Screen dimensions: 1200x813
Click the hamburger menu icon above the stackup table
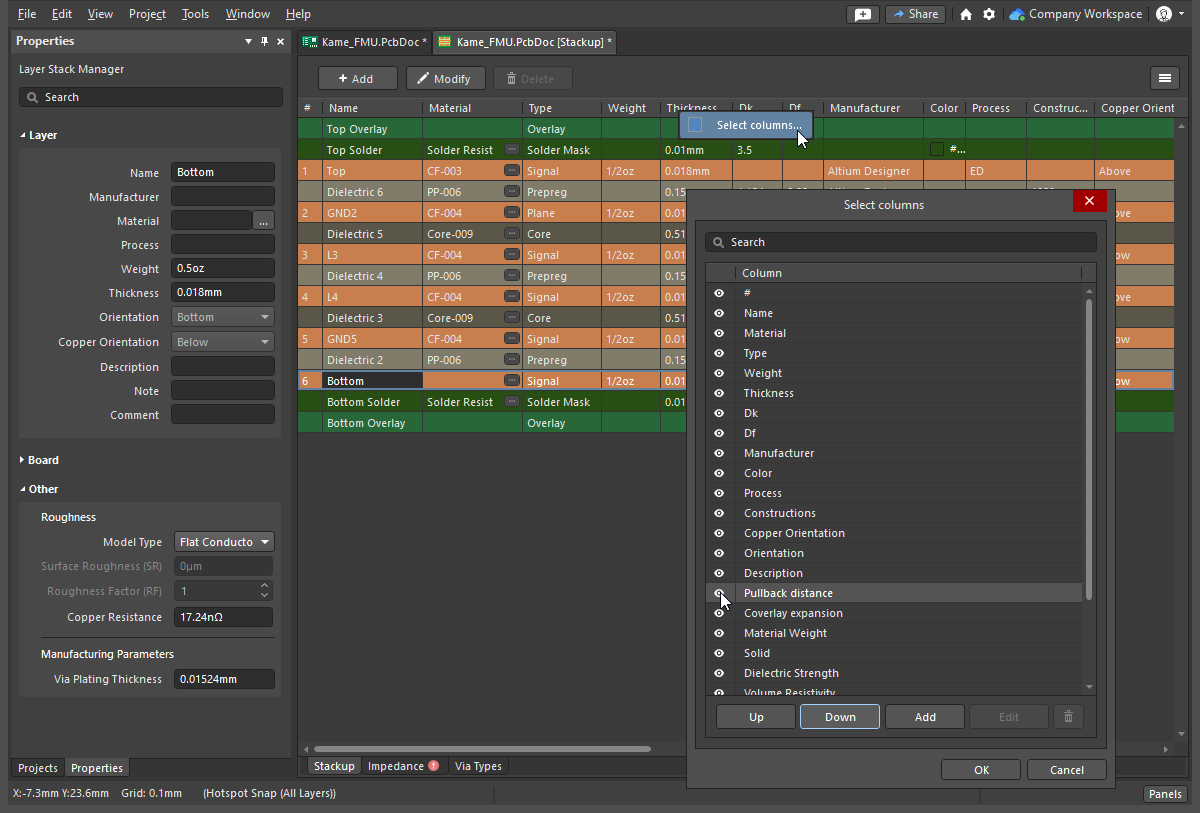pos(1163,78)
